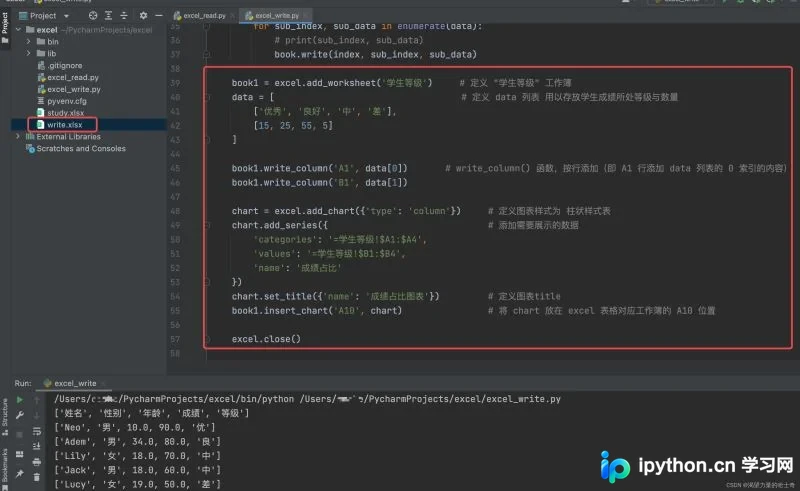Click console line starting ['Lily'
This screenshot has height=491, width=800.
click(138, 456)
